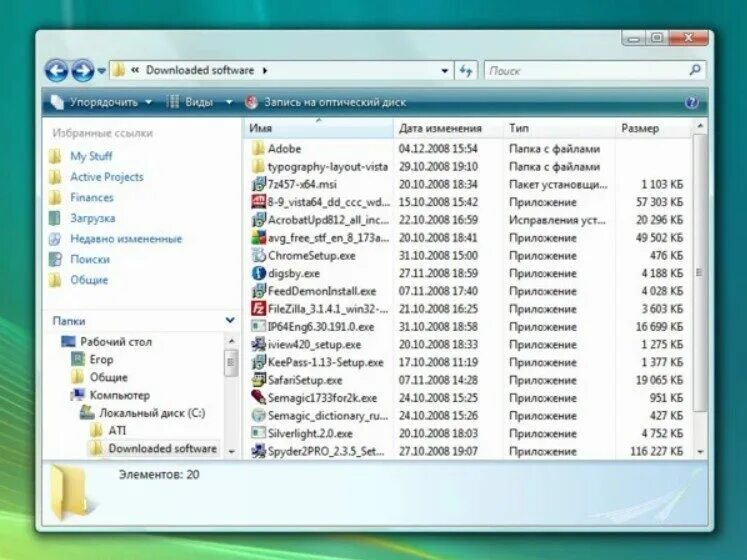Sort by the Размер column header
Viewport: 747px width, 560px height.
click(653, 128)
